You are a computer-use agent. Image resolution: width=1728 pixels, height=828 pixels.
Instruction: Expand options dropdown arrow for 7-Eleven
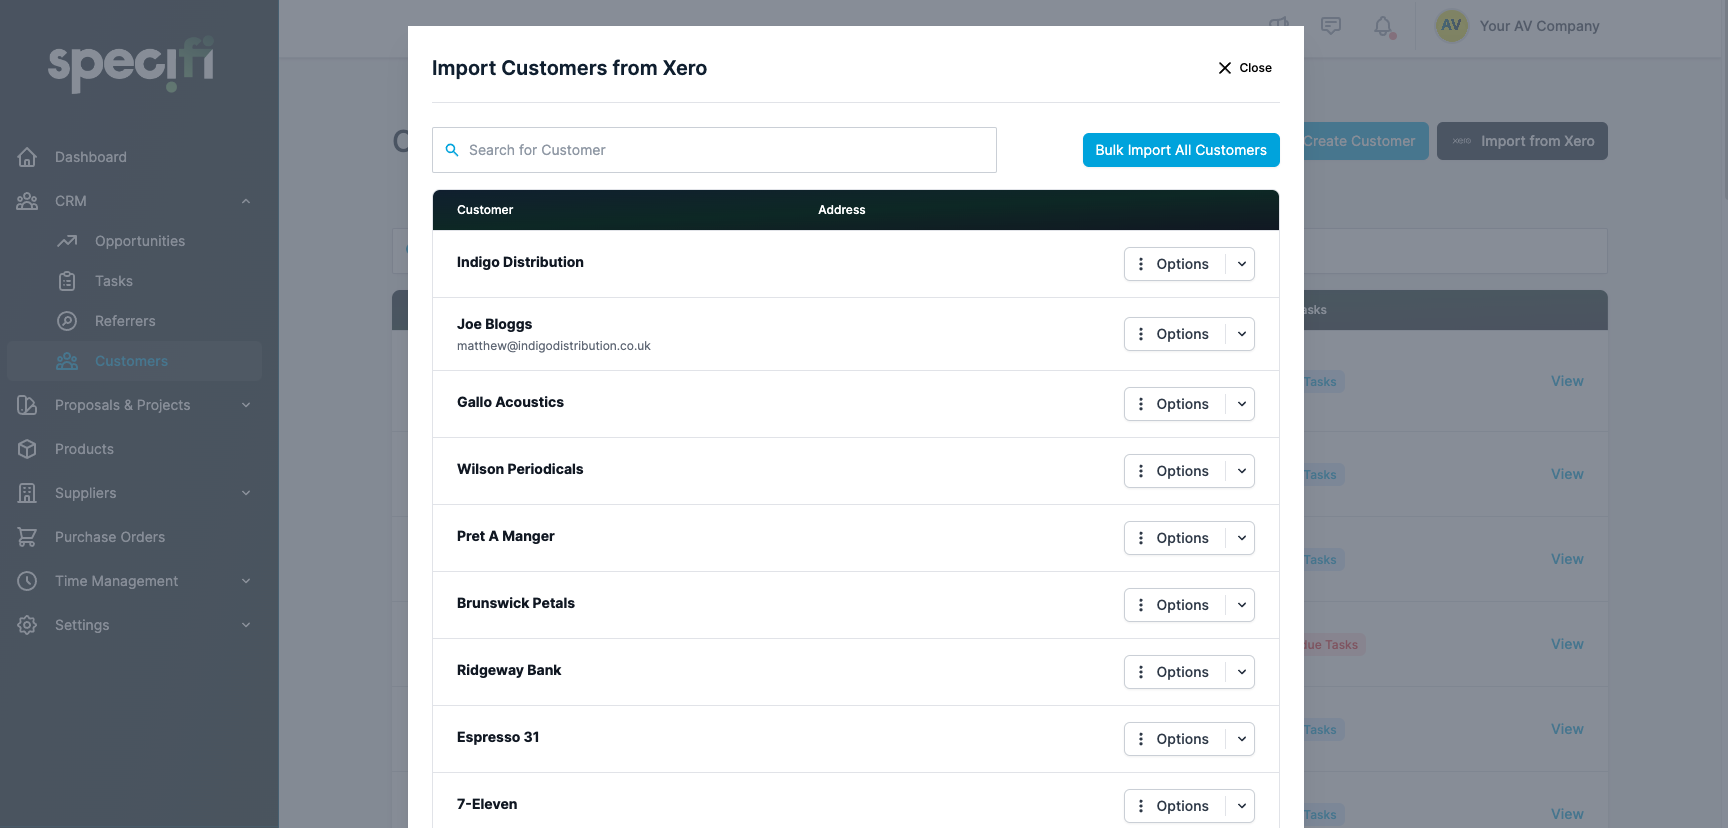(x=1241, y=806)
